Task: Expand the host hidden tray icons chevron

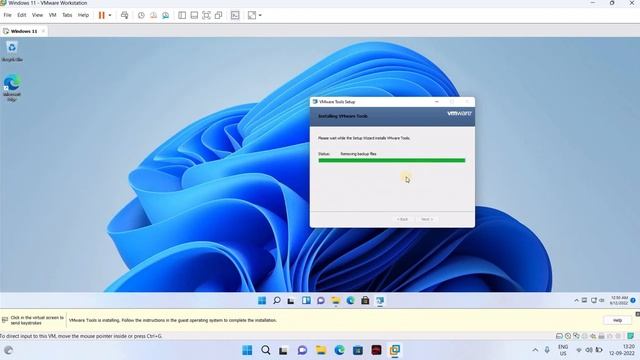Action: click(535, 350)
